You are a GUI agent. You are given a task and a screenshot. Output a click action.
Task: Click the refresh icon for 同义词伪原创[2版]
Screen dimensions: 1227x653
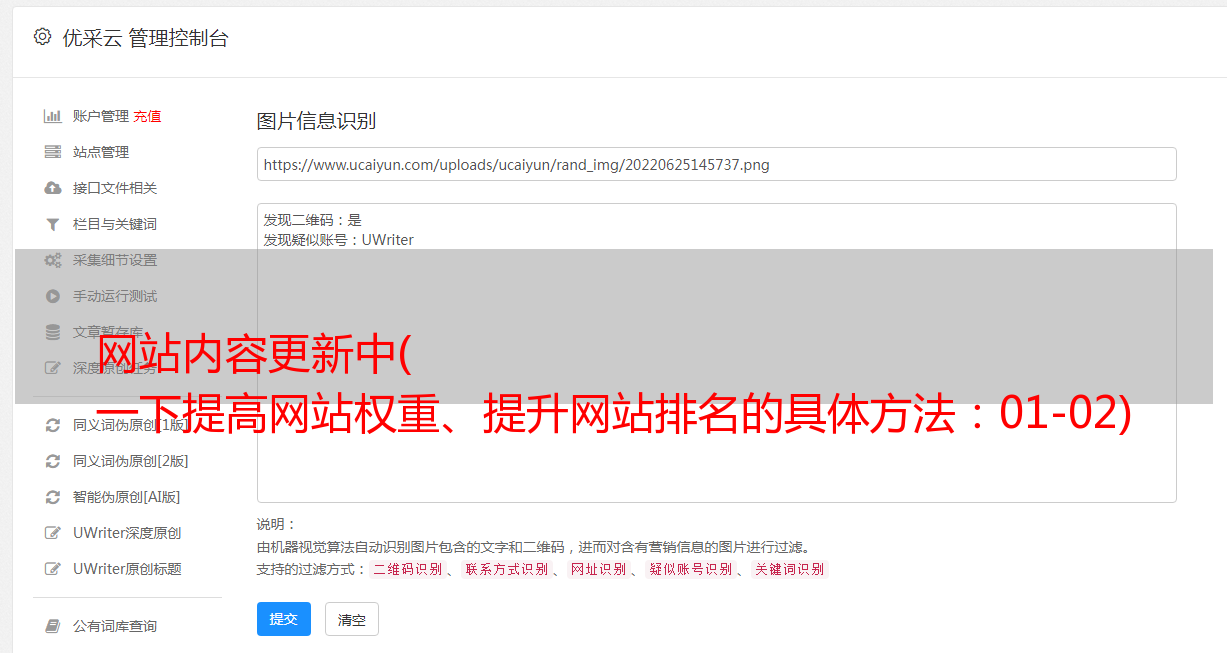point(53,461)
